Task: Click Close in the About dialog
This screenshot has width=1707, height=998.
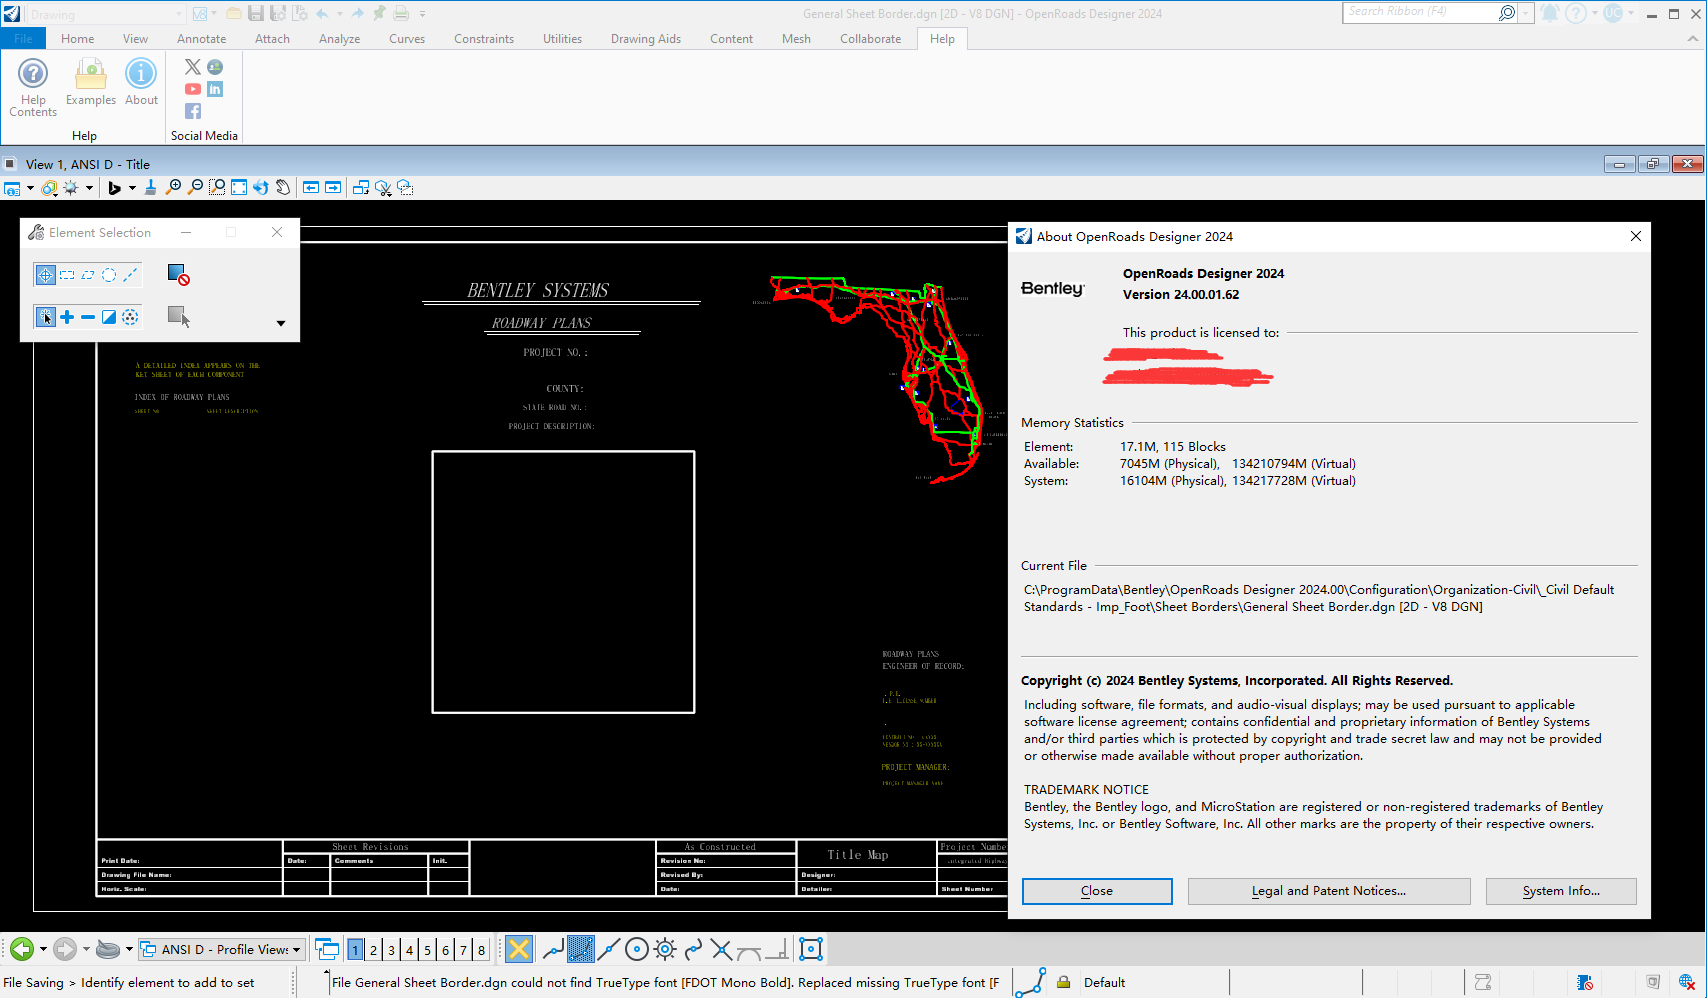Action: click(x=1097, y=891)
